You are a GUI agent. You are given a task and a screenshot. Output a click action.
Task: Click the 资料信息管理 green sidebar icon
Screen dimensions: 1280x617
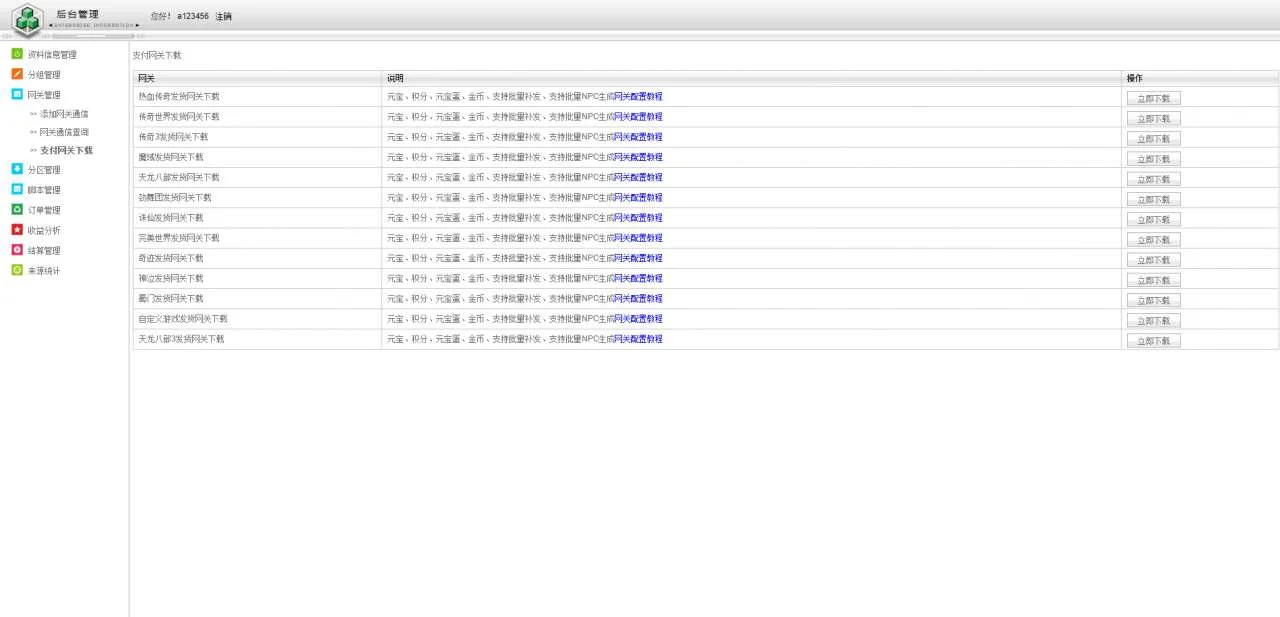[x=17, y=54]
